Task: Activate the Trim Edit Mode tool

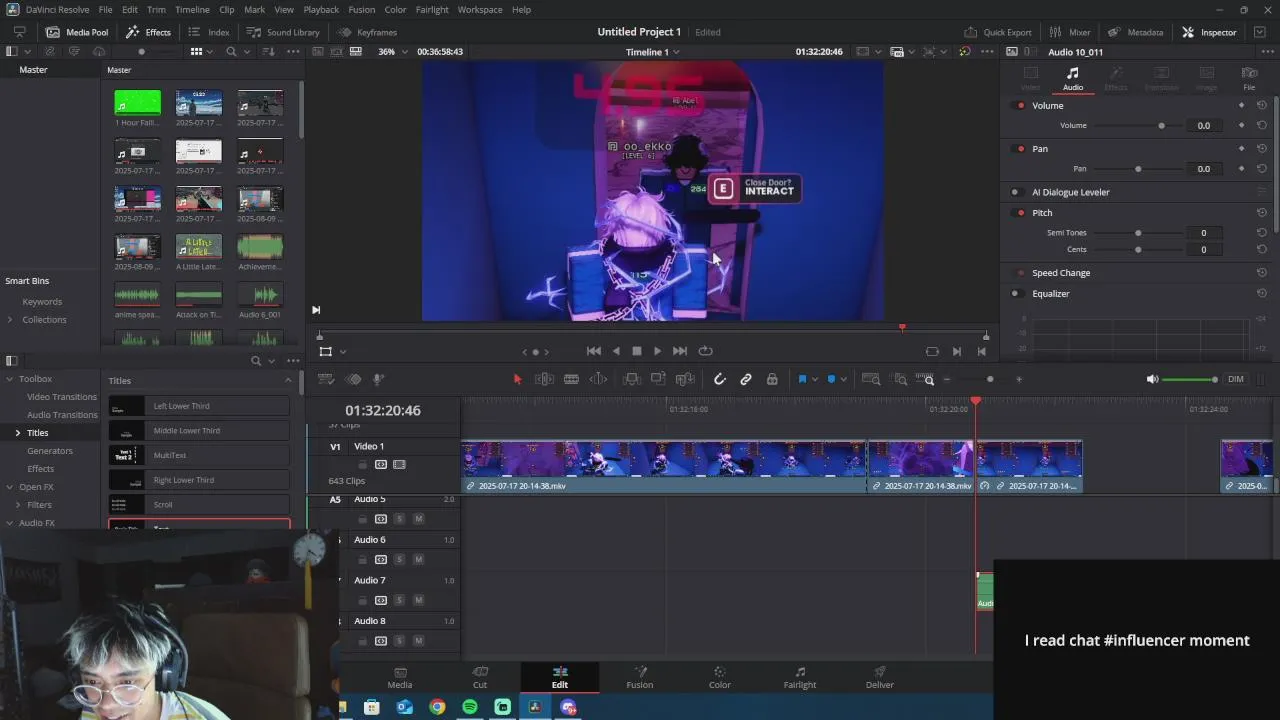Action: pos(544,379)
